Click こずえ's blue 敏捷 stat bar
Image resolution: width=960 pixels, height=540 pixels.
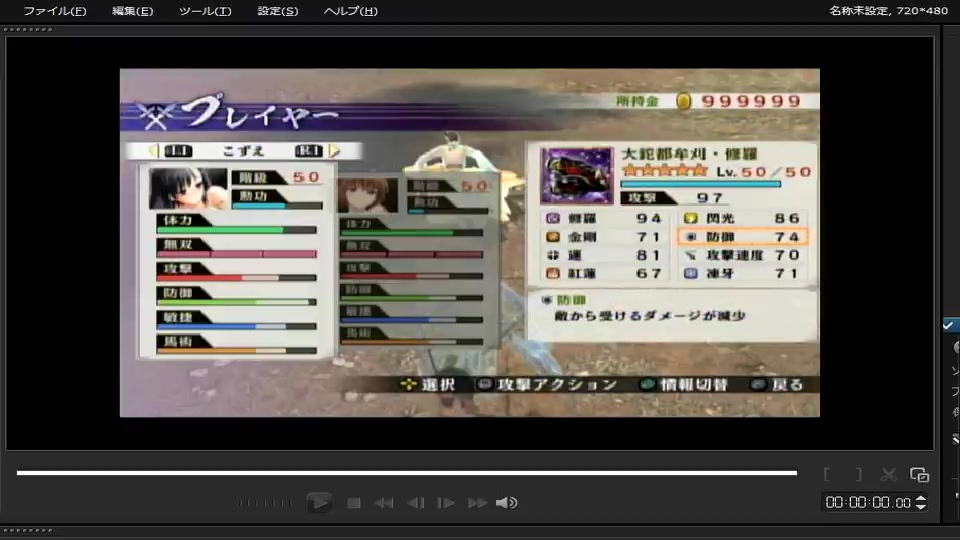236,326
